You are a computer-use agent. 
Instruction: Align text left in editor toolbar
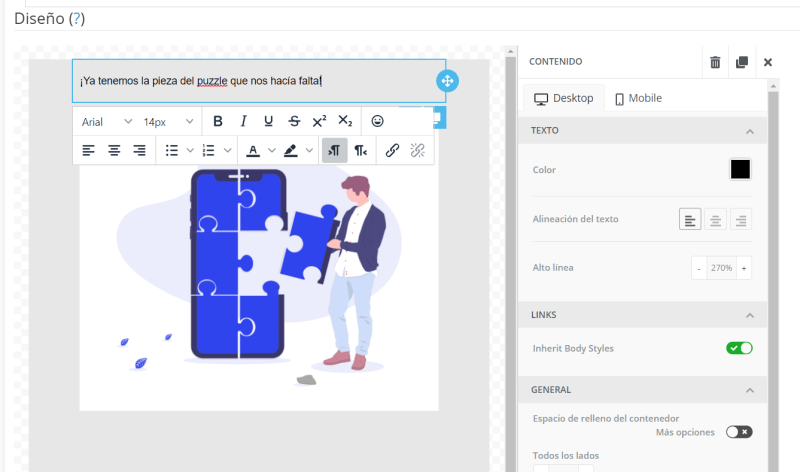pos(88,151)
